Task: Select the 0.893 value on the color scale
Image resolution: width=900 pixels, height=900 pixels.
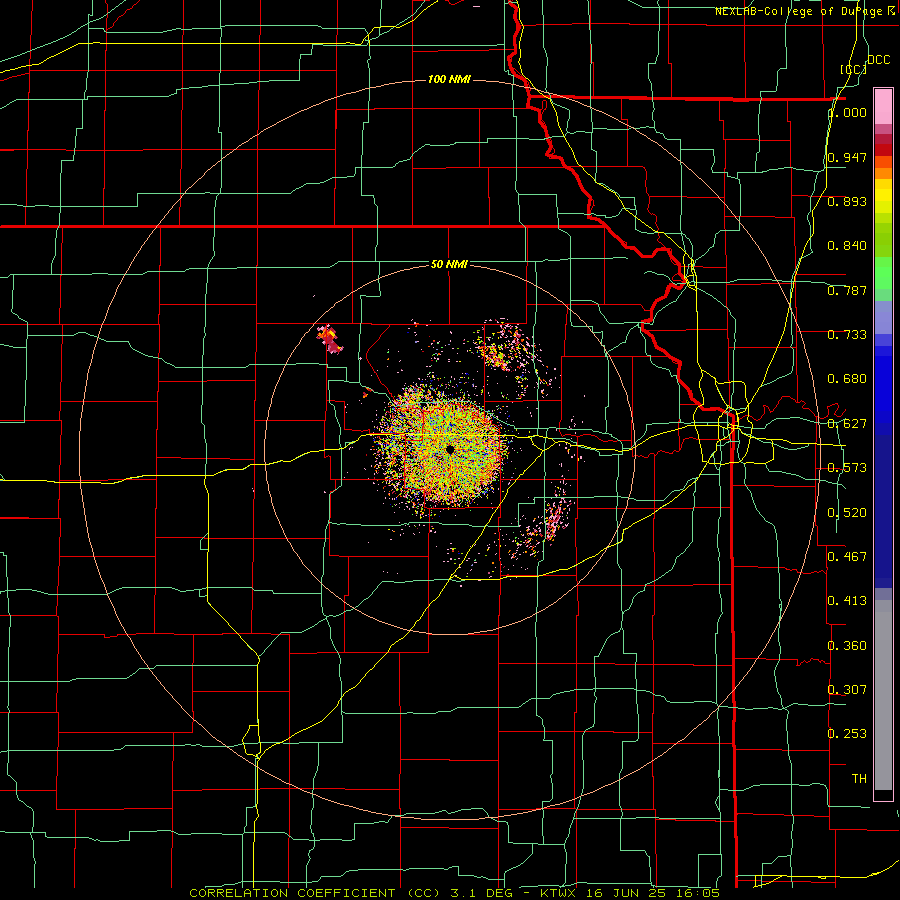Action: pyautogui.click(x=848, y=201)
